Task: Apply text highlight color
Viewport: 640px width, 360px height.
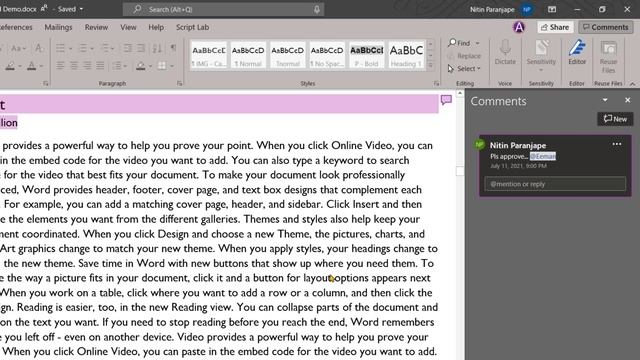Action: 10,65
